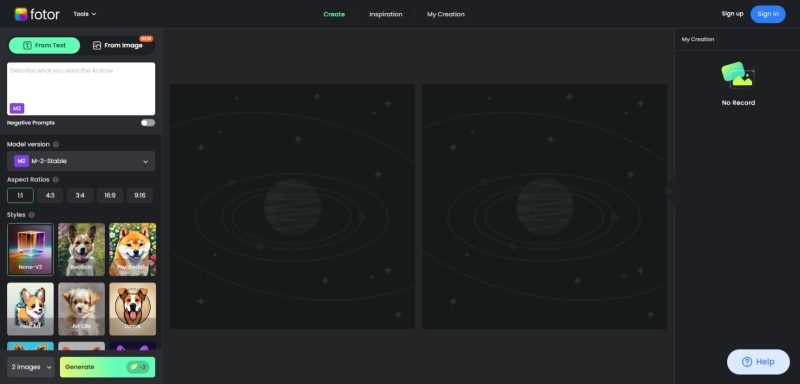Click the Fotor logo

coord(37,14)
